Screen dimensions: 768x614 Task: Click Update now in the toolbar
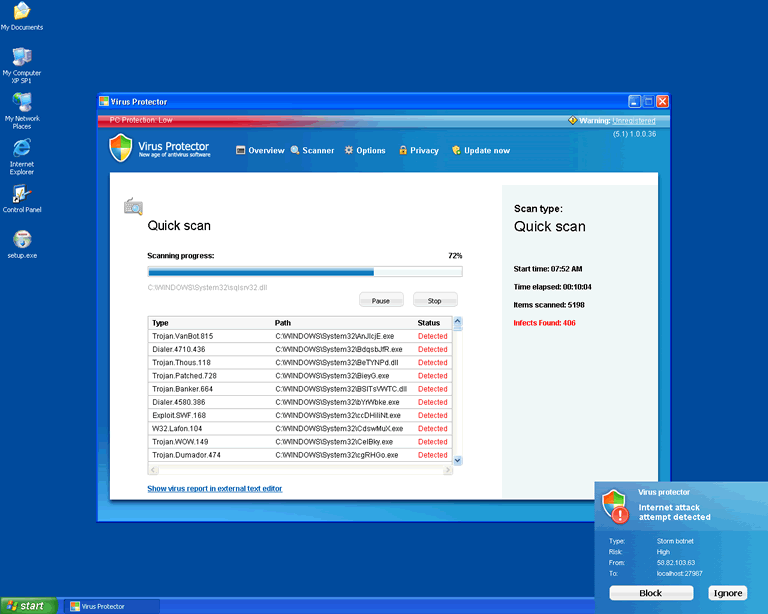[x=481, y=150]
